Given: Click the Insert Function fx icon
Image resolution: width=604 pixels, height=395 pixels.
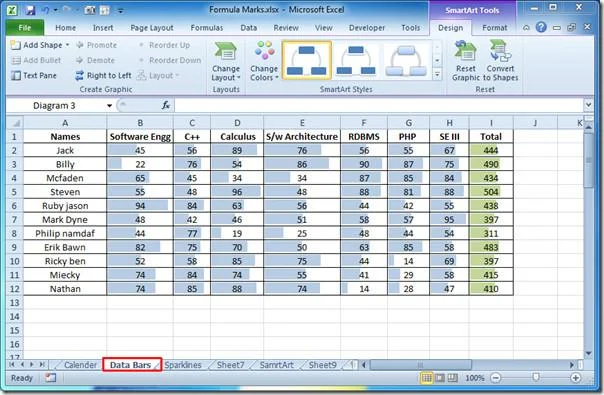Looking at the screenshot, I should tap(166, 105).
